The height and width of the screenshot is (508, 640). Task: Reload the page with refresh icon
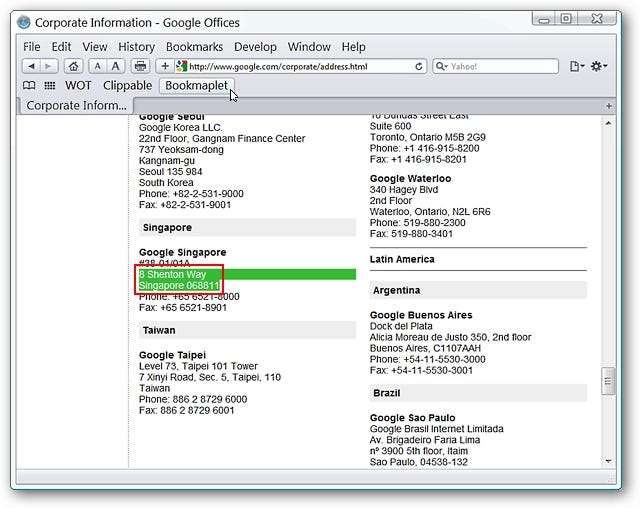[x=419, y=66]
